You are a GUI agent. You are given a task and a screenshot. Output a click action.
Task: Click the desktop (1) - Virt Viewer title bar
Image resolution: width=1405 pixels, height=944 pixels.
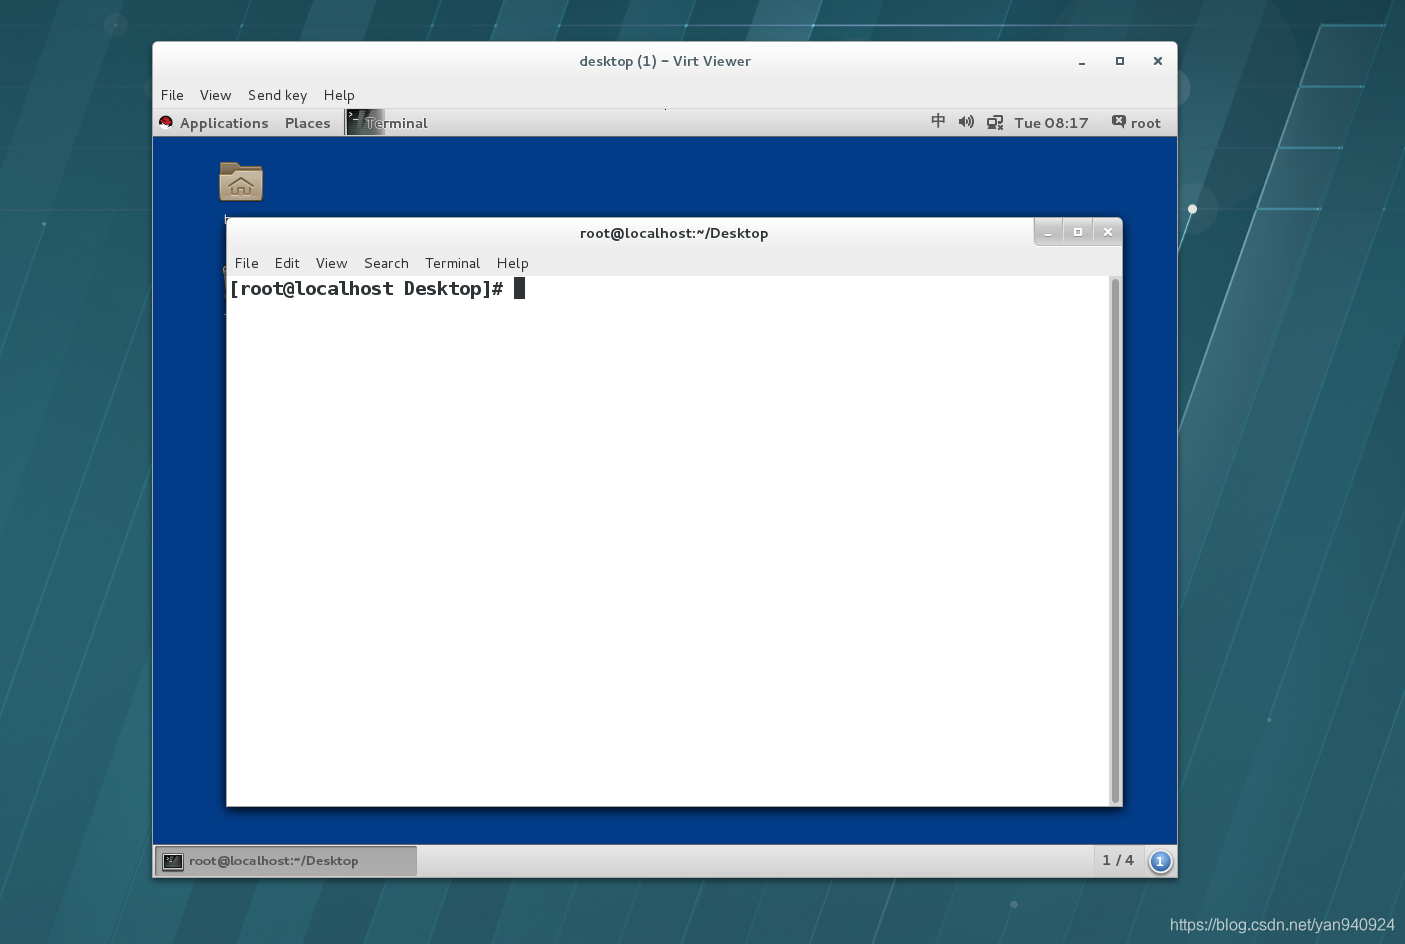665,61
